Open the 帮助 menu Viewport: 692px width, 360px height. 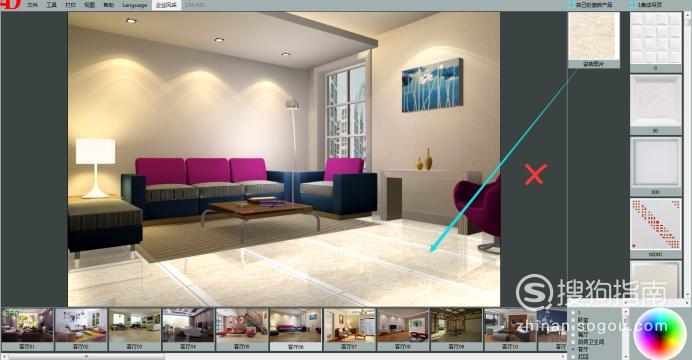tap(109, 5)
